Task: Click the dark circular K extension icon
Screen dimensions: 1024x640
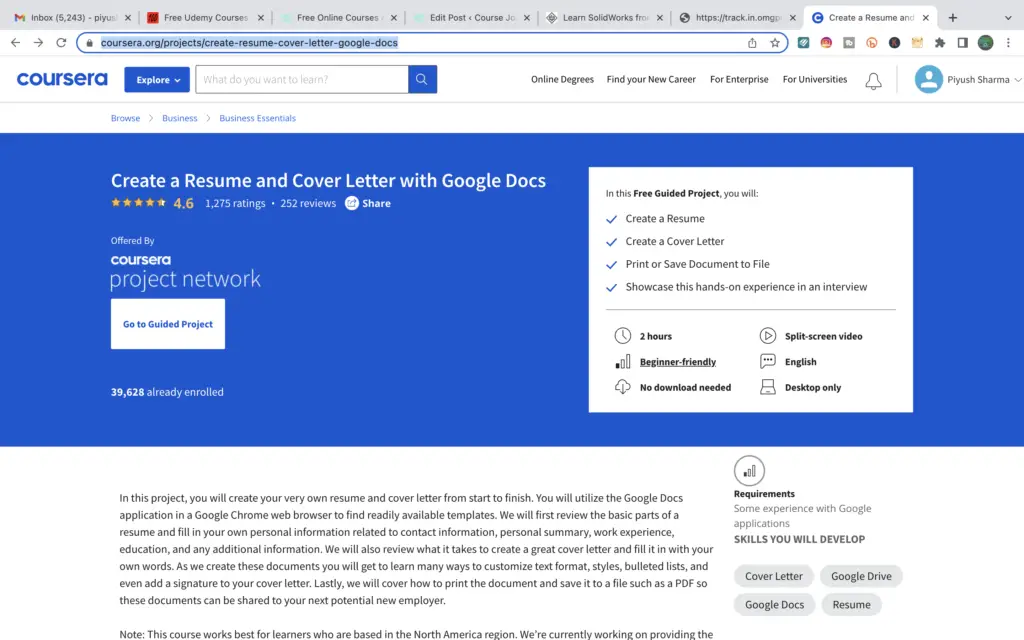Action: coord(895,42)
